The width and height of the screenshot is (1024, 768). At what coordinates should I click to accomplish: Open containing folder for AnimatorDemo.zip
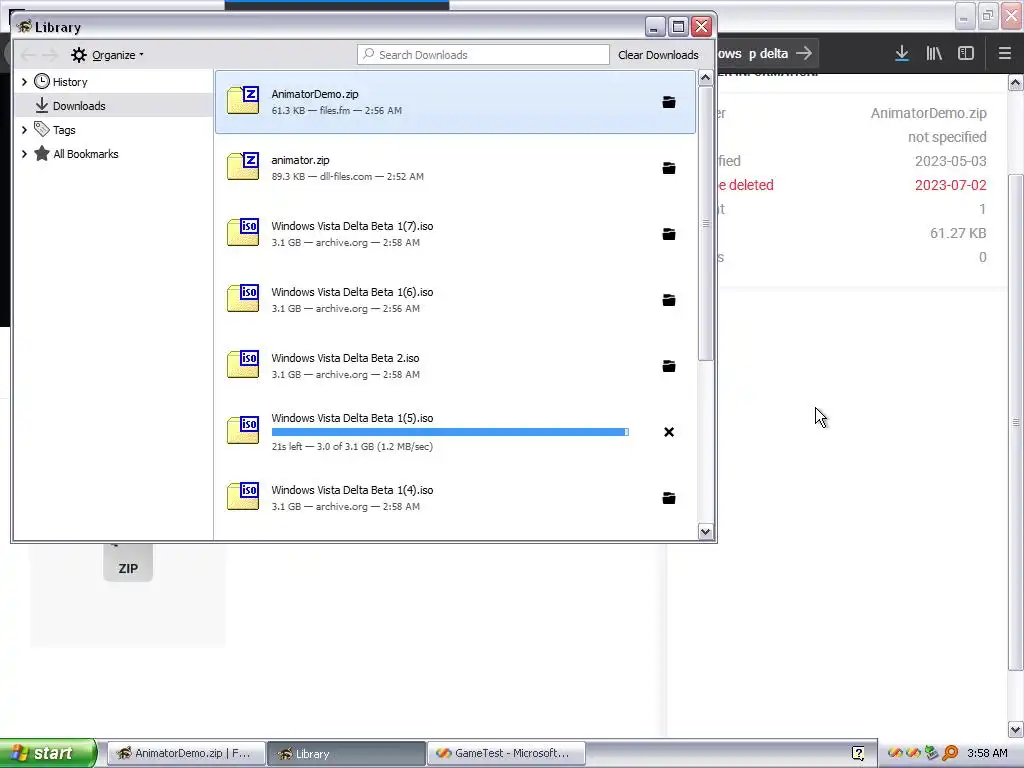click(669, 102)
